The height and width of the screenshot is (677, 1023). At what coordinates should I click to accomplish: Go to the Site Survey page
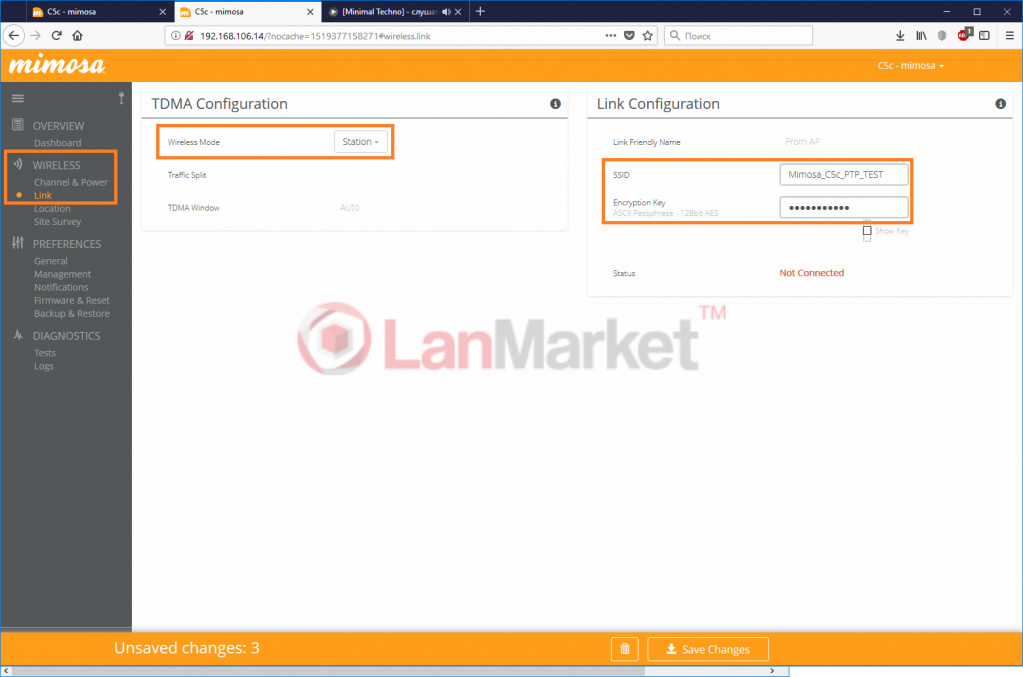tap(57, 222)
